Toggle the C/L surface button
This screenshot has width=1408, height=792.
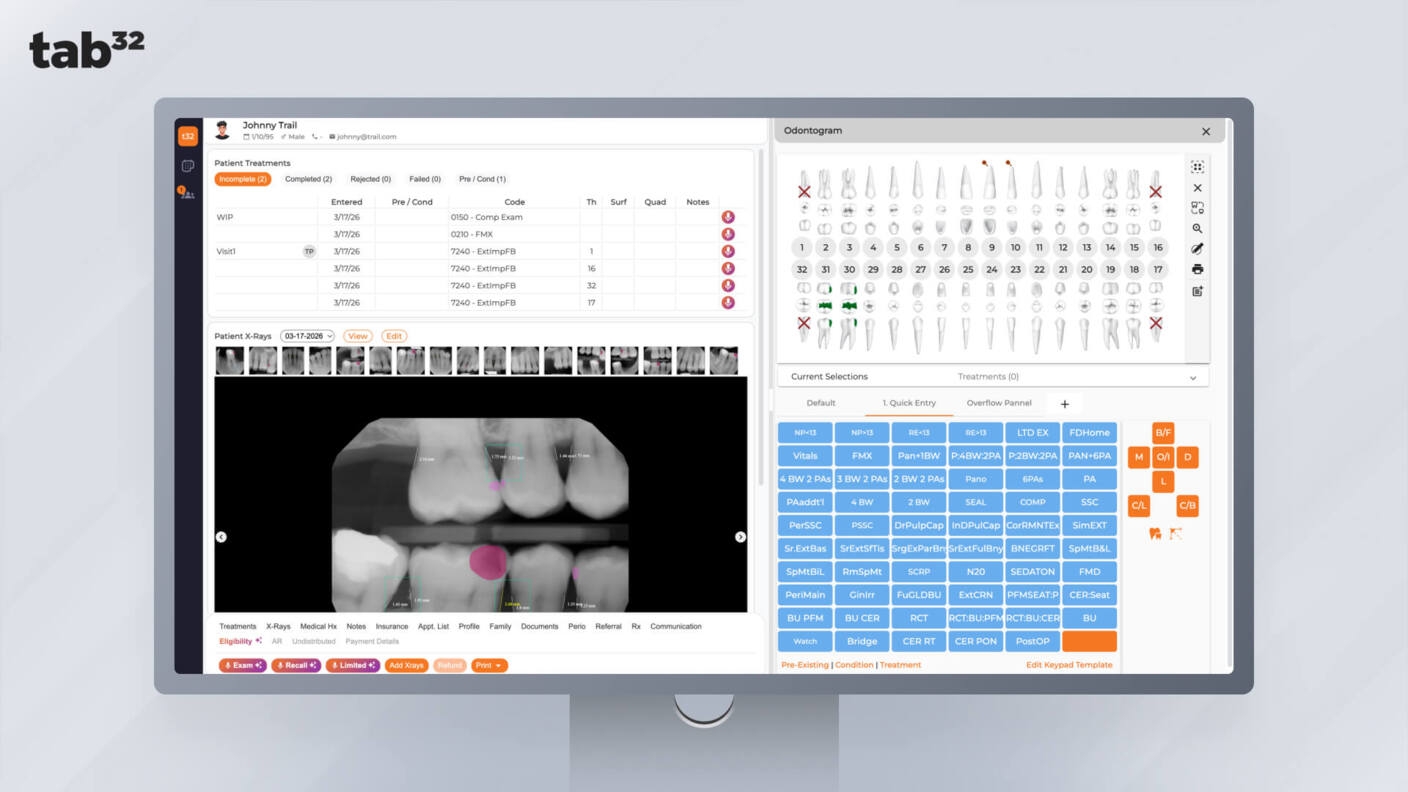[x=1138, y=506]
